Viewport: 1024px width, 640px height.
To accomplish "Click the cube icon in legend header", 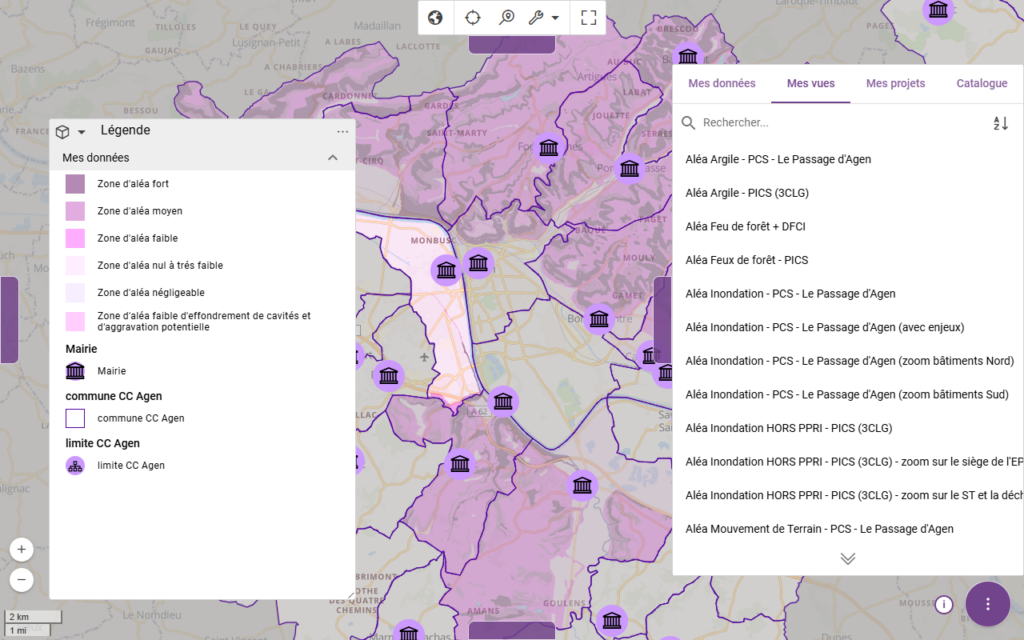I will (62, 132).
